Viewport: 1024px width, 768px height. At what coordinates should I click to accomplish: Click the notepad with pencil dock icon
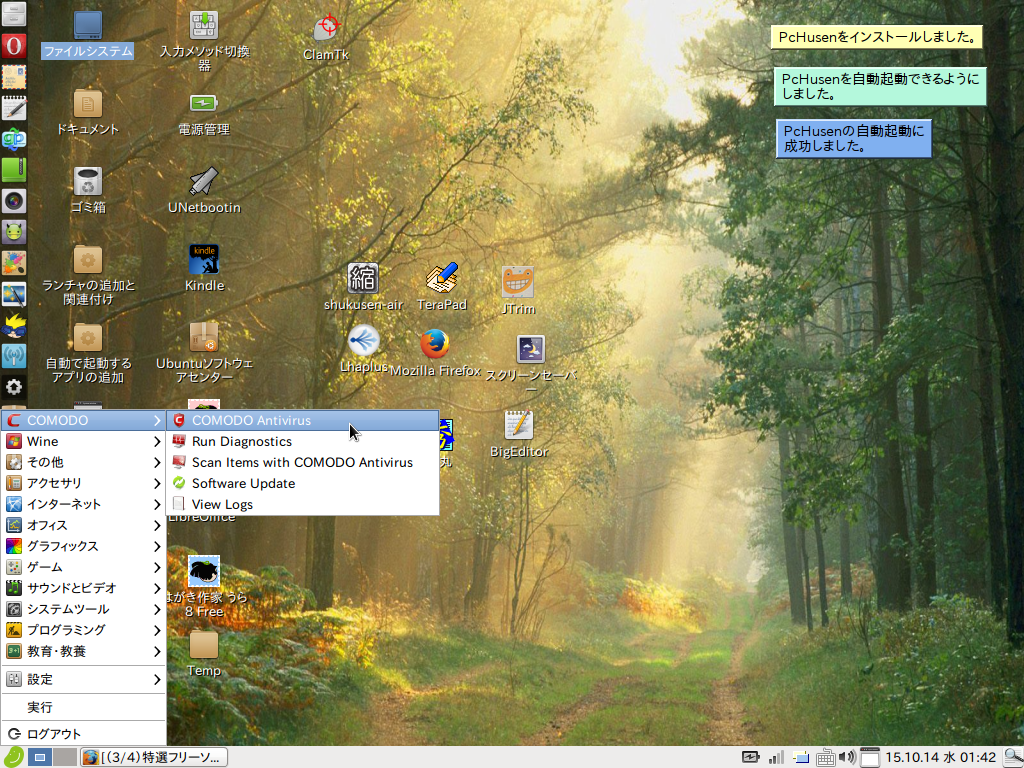pos(14,108)
